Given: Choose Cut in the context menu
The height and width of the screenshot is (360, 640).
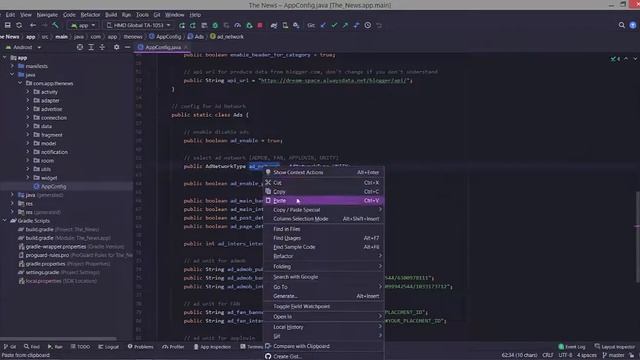Looking at the screenshot, I should (x=323, y=183).
